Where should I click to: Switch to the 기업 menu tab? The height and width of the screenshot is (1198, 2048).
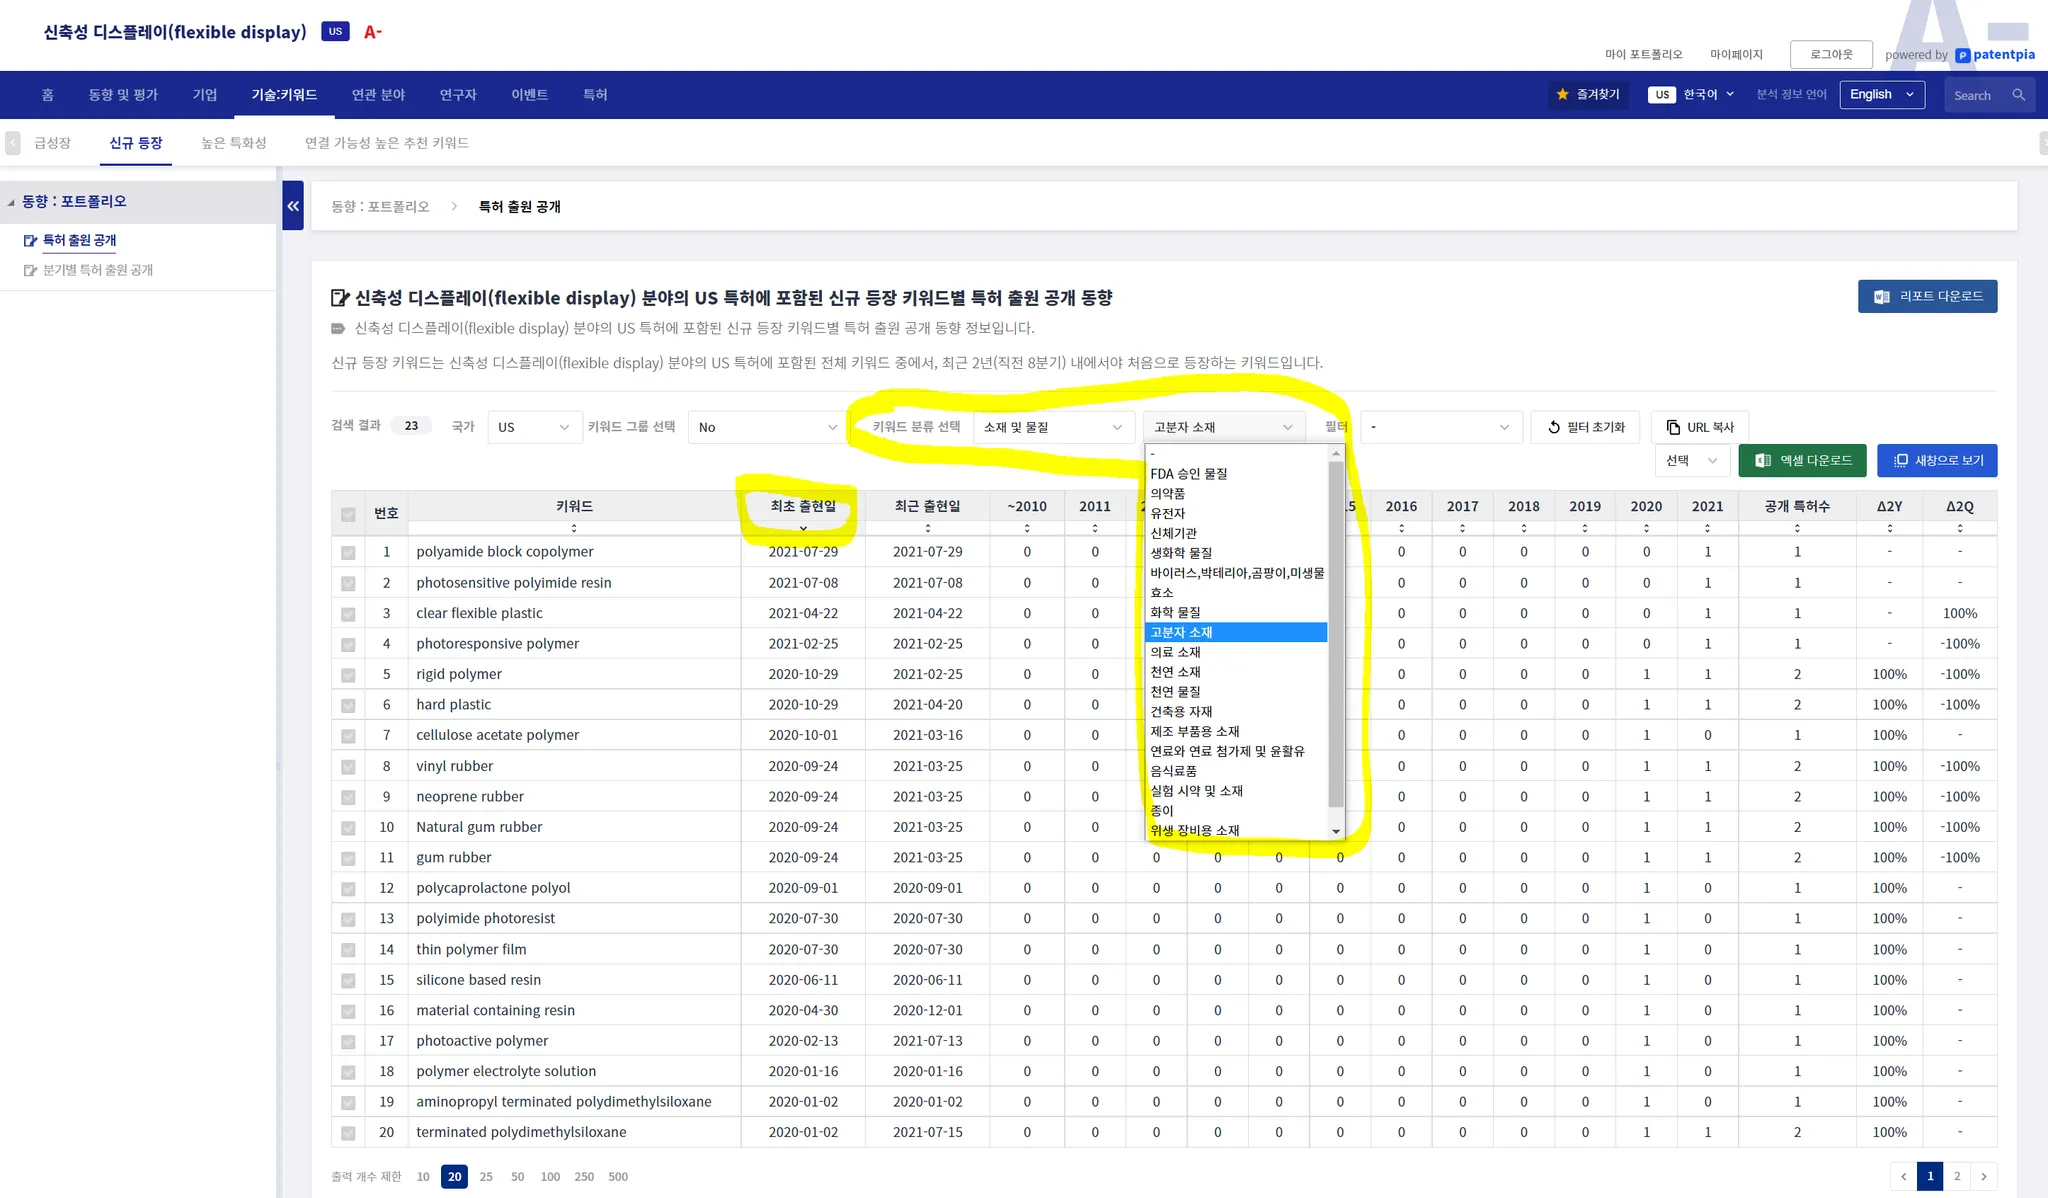tap(204, 95)
